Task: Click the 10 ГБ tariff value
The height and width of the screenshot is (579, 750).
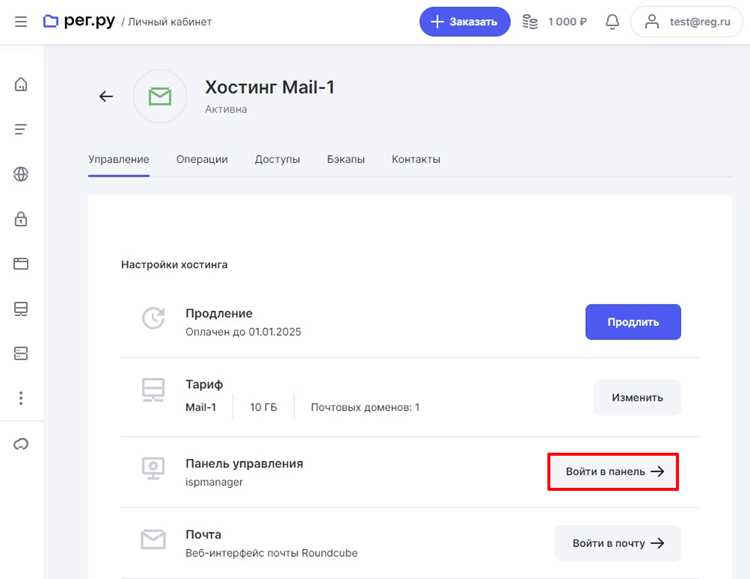Action: point(264,407)
